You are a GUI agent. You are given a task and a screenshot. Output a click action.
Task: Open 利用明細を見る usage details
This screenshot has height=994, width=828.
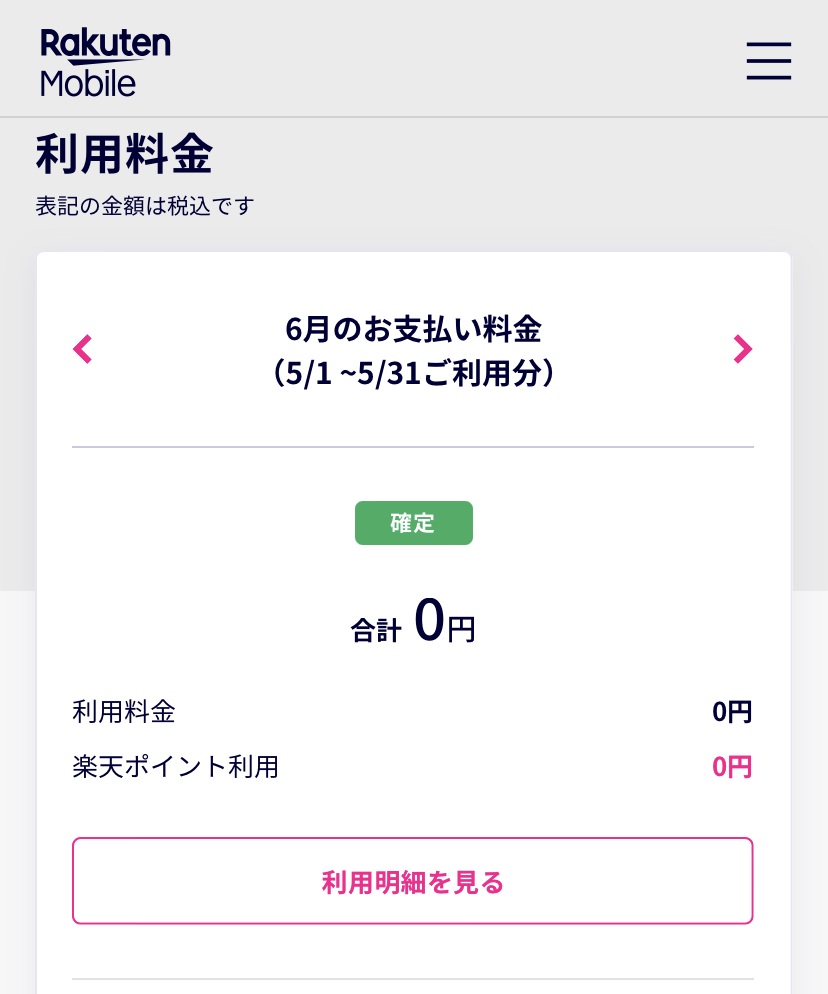[412, 881]
